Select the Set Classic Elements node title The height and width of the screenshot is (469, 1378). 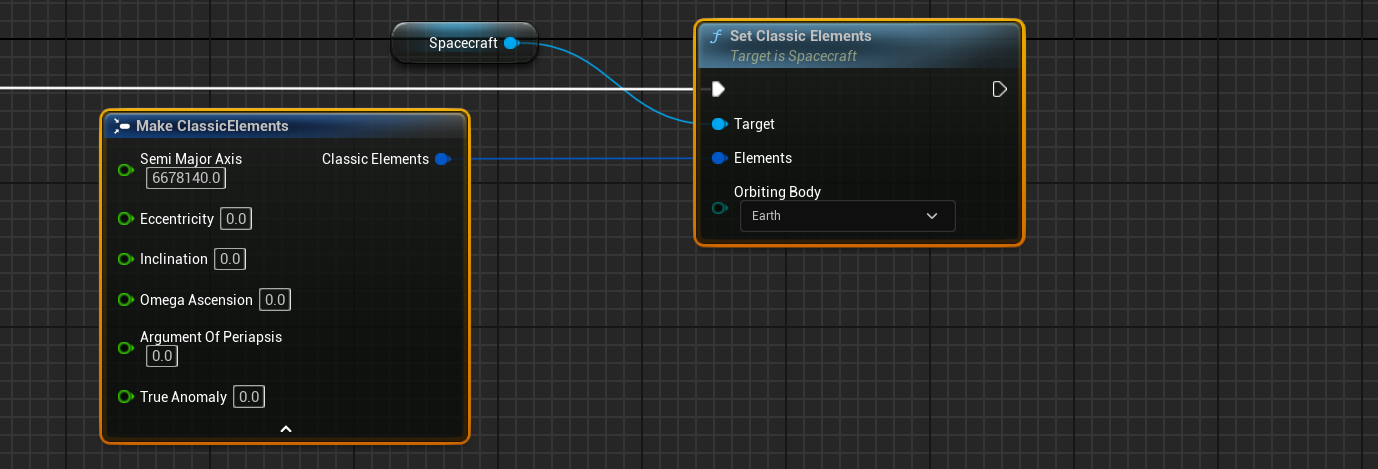(x=800, y=36)
